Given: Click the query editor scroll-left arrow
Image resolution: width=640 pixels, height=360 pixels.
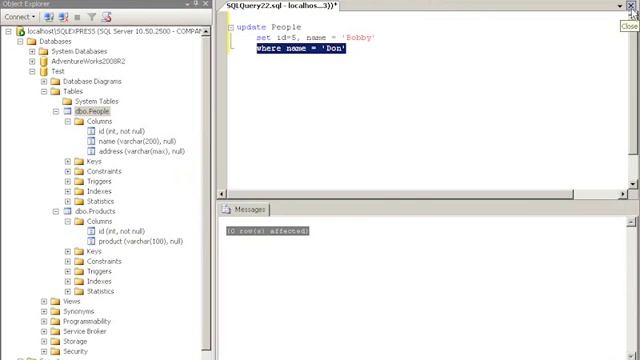Looking at the screenshot, I should pyautogui.click(x=222, y=194).
